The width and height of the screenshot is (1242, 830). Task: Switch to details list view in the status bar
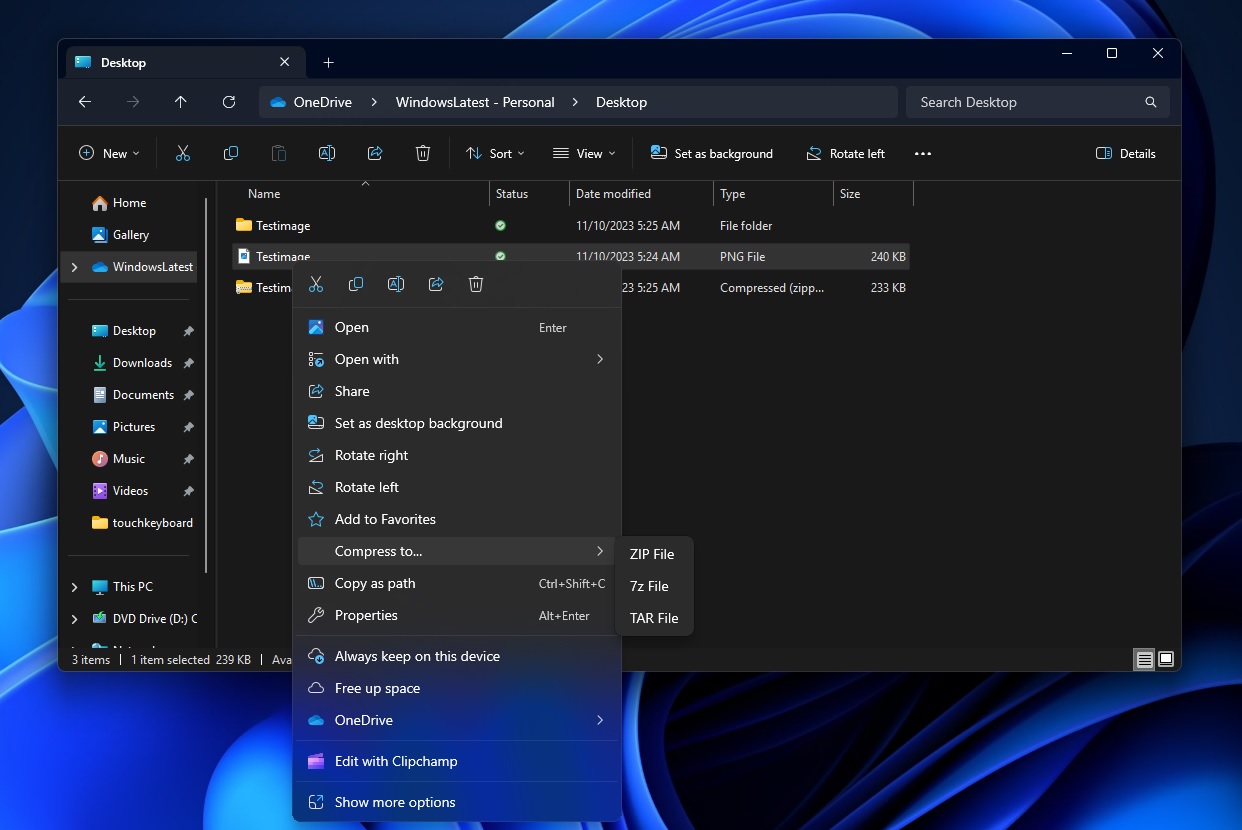[1144, 660]
